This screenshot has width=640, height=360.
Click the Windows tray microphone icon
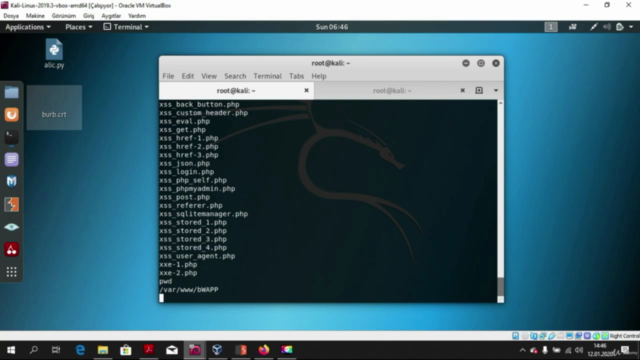click(545, 350)
